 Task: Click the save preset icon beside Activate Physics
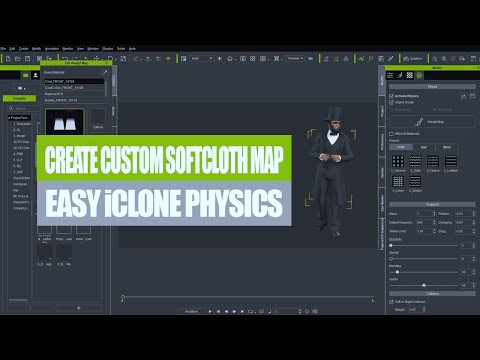(472, 96)
